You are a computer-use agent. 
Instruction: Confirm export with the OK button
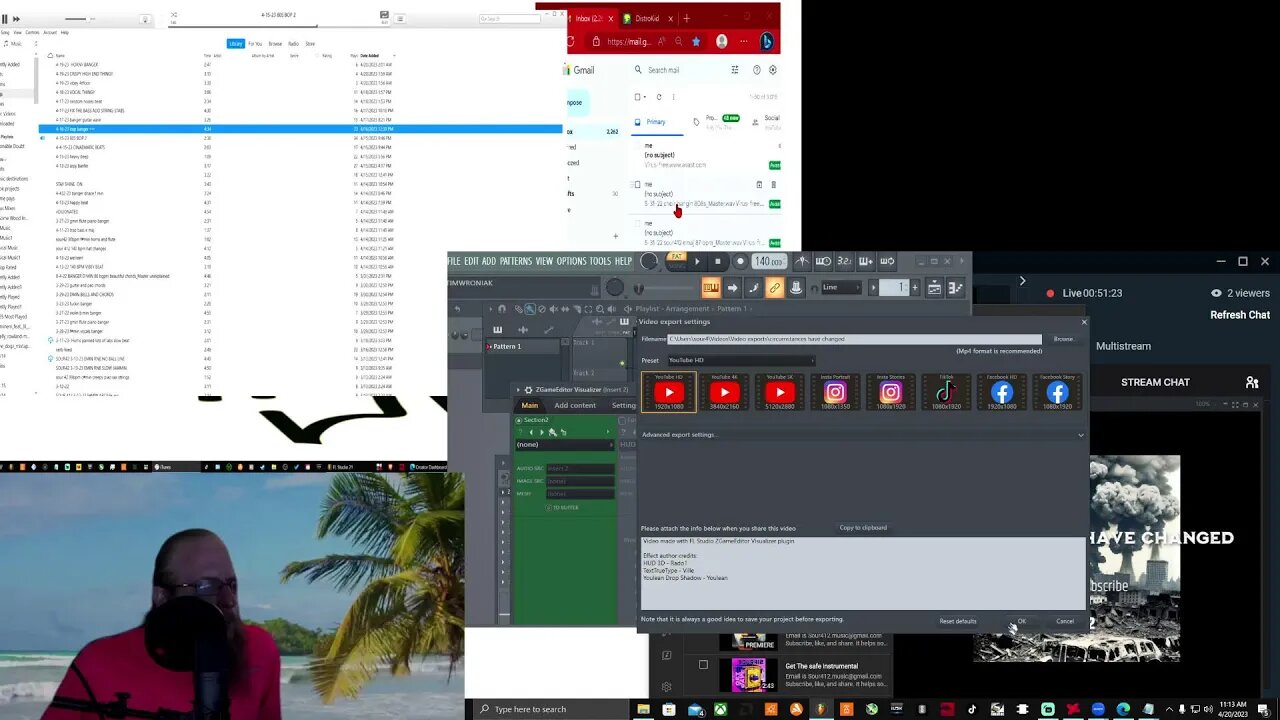(x=1021, y=621)
